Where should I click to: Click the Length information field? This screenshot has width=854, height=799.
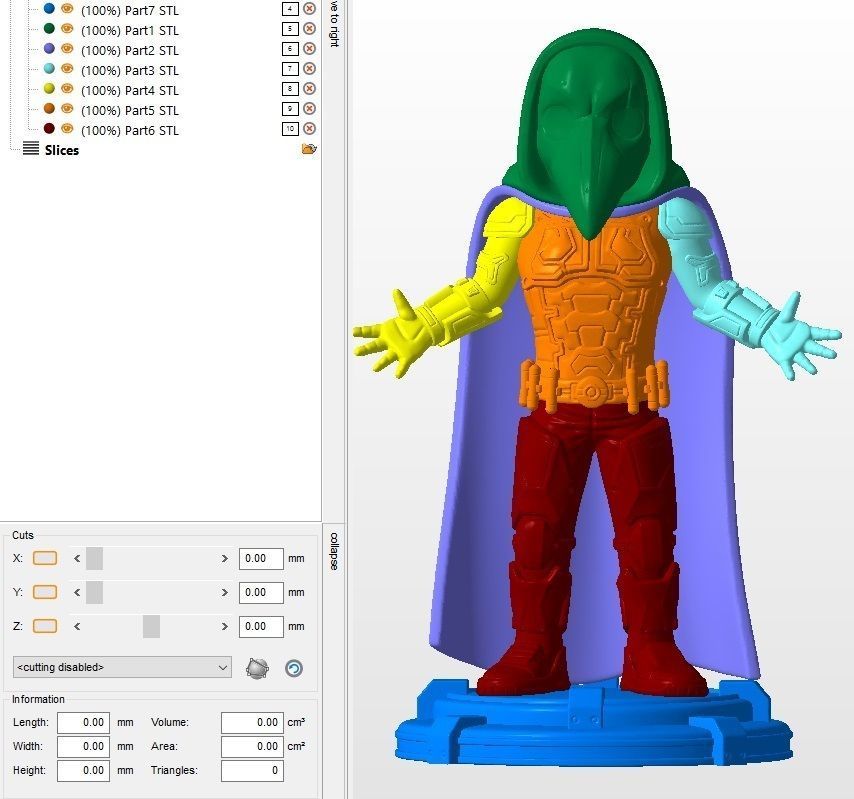[x=83, y=723]
